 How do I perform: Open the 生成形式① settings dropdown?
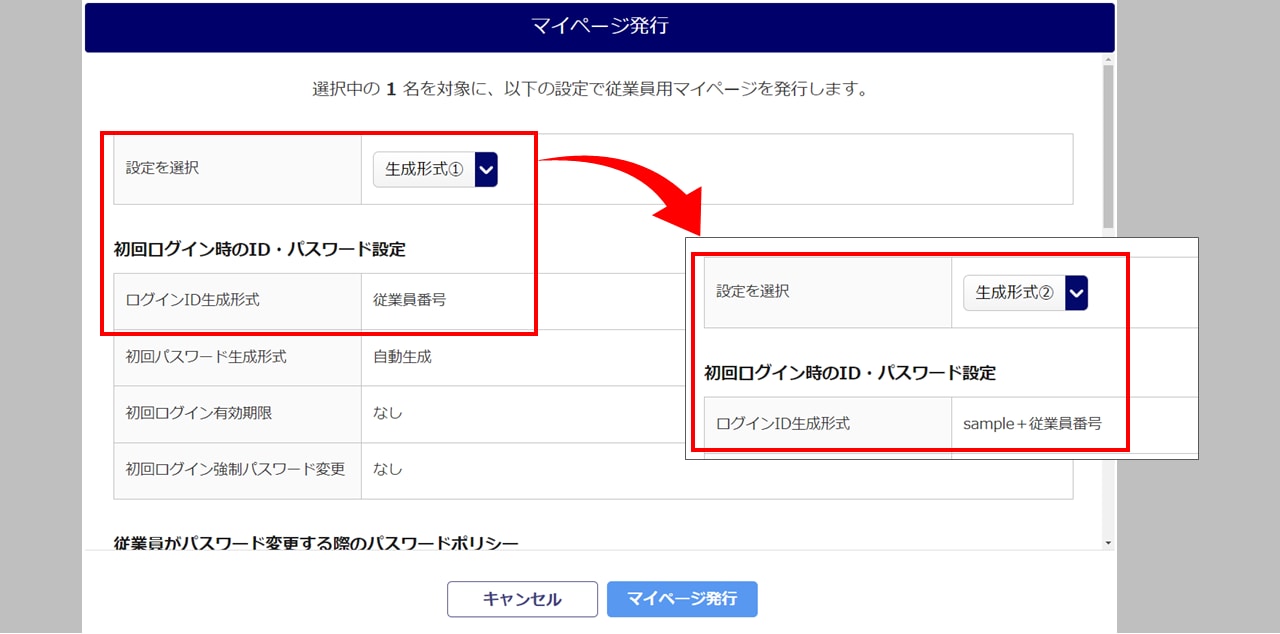[x=424, y=170]
